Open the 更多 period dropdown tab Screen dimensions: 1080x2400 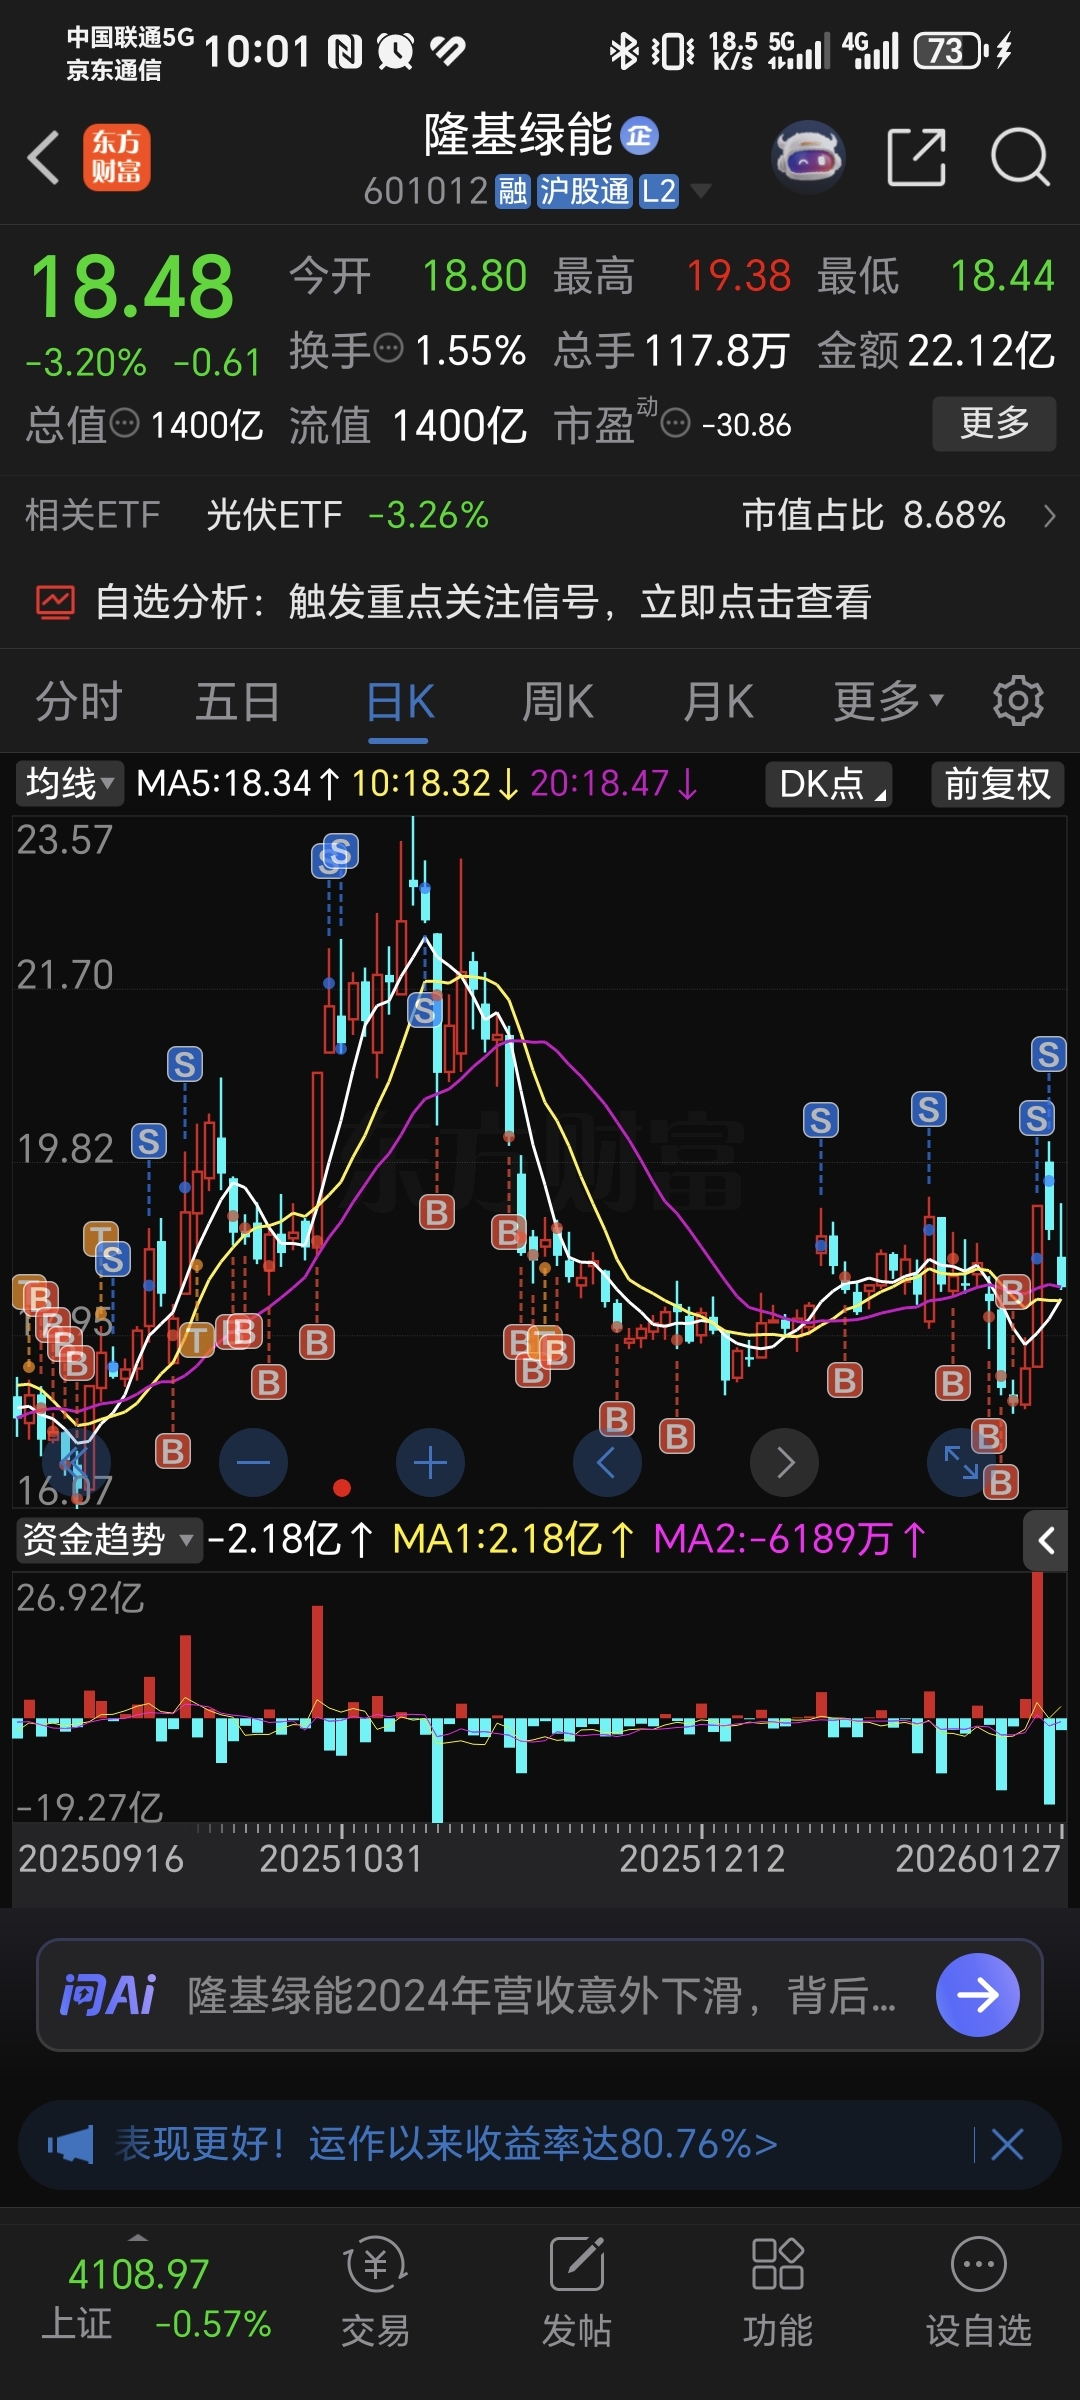click(889, 701)
